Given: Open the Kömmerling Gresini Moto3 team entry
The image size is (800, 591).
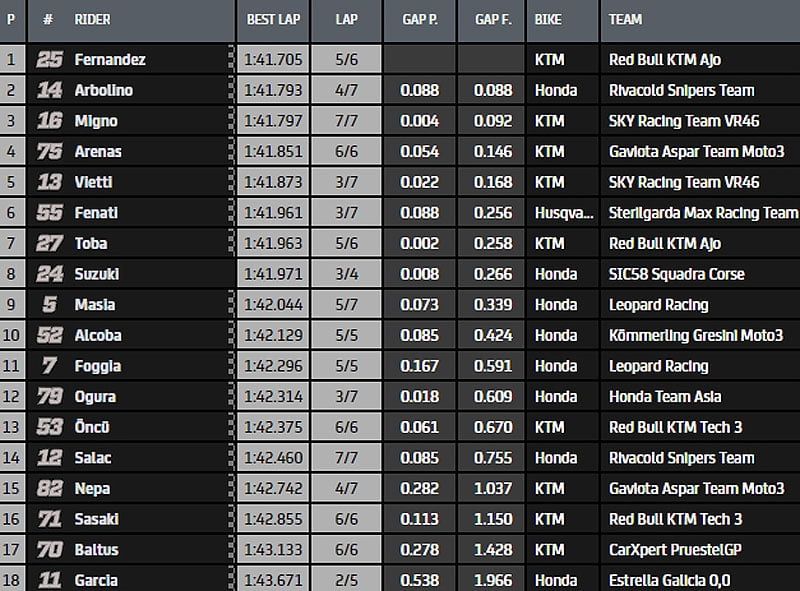Looking at the screenshot, I should pos(696,335).
